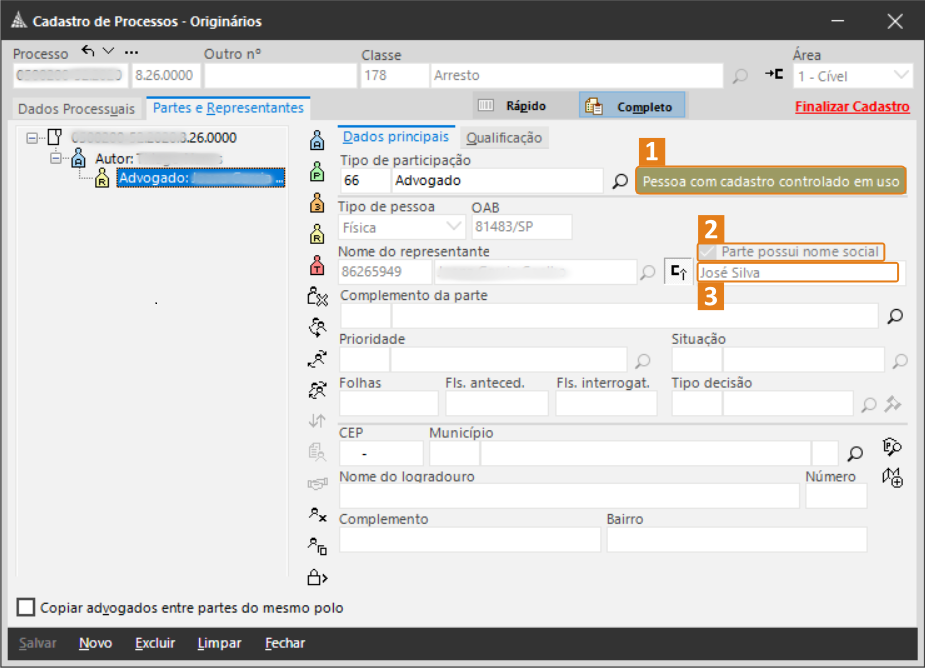Click the blue 'A' party icon in vertical toolbar

coord(317,139)
